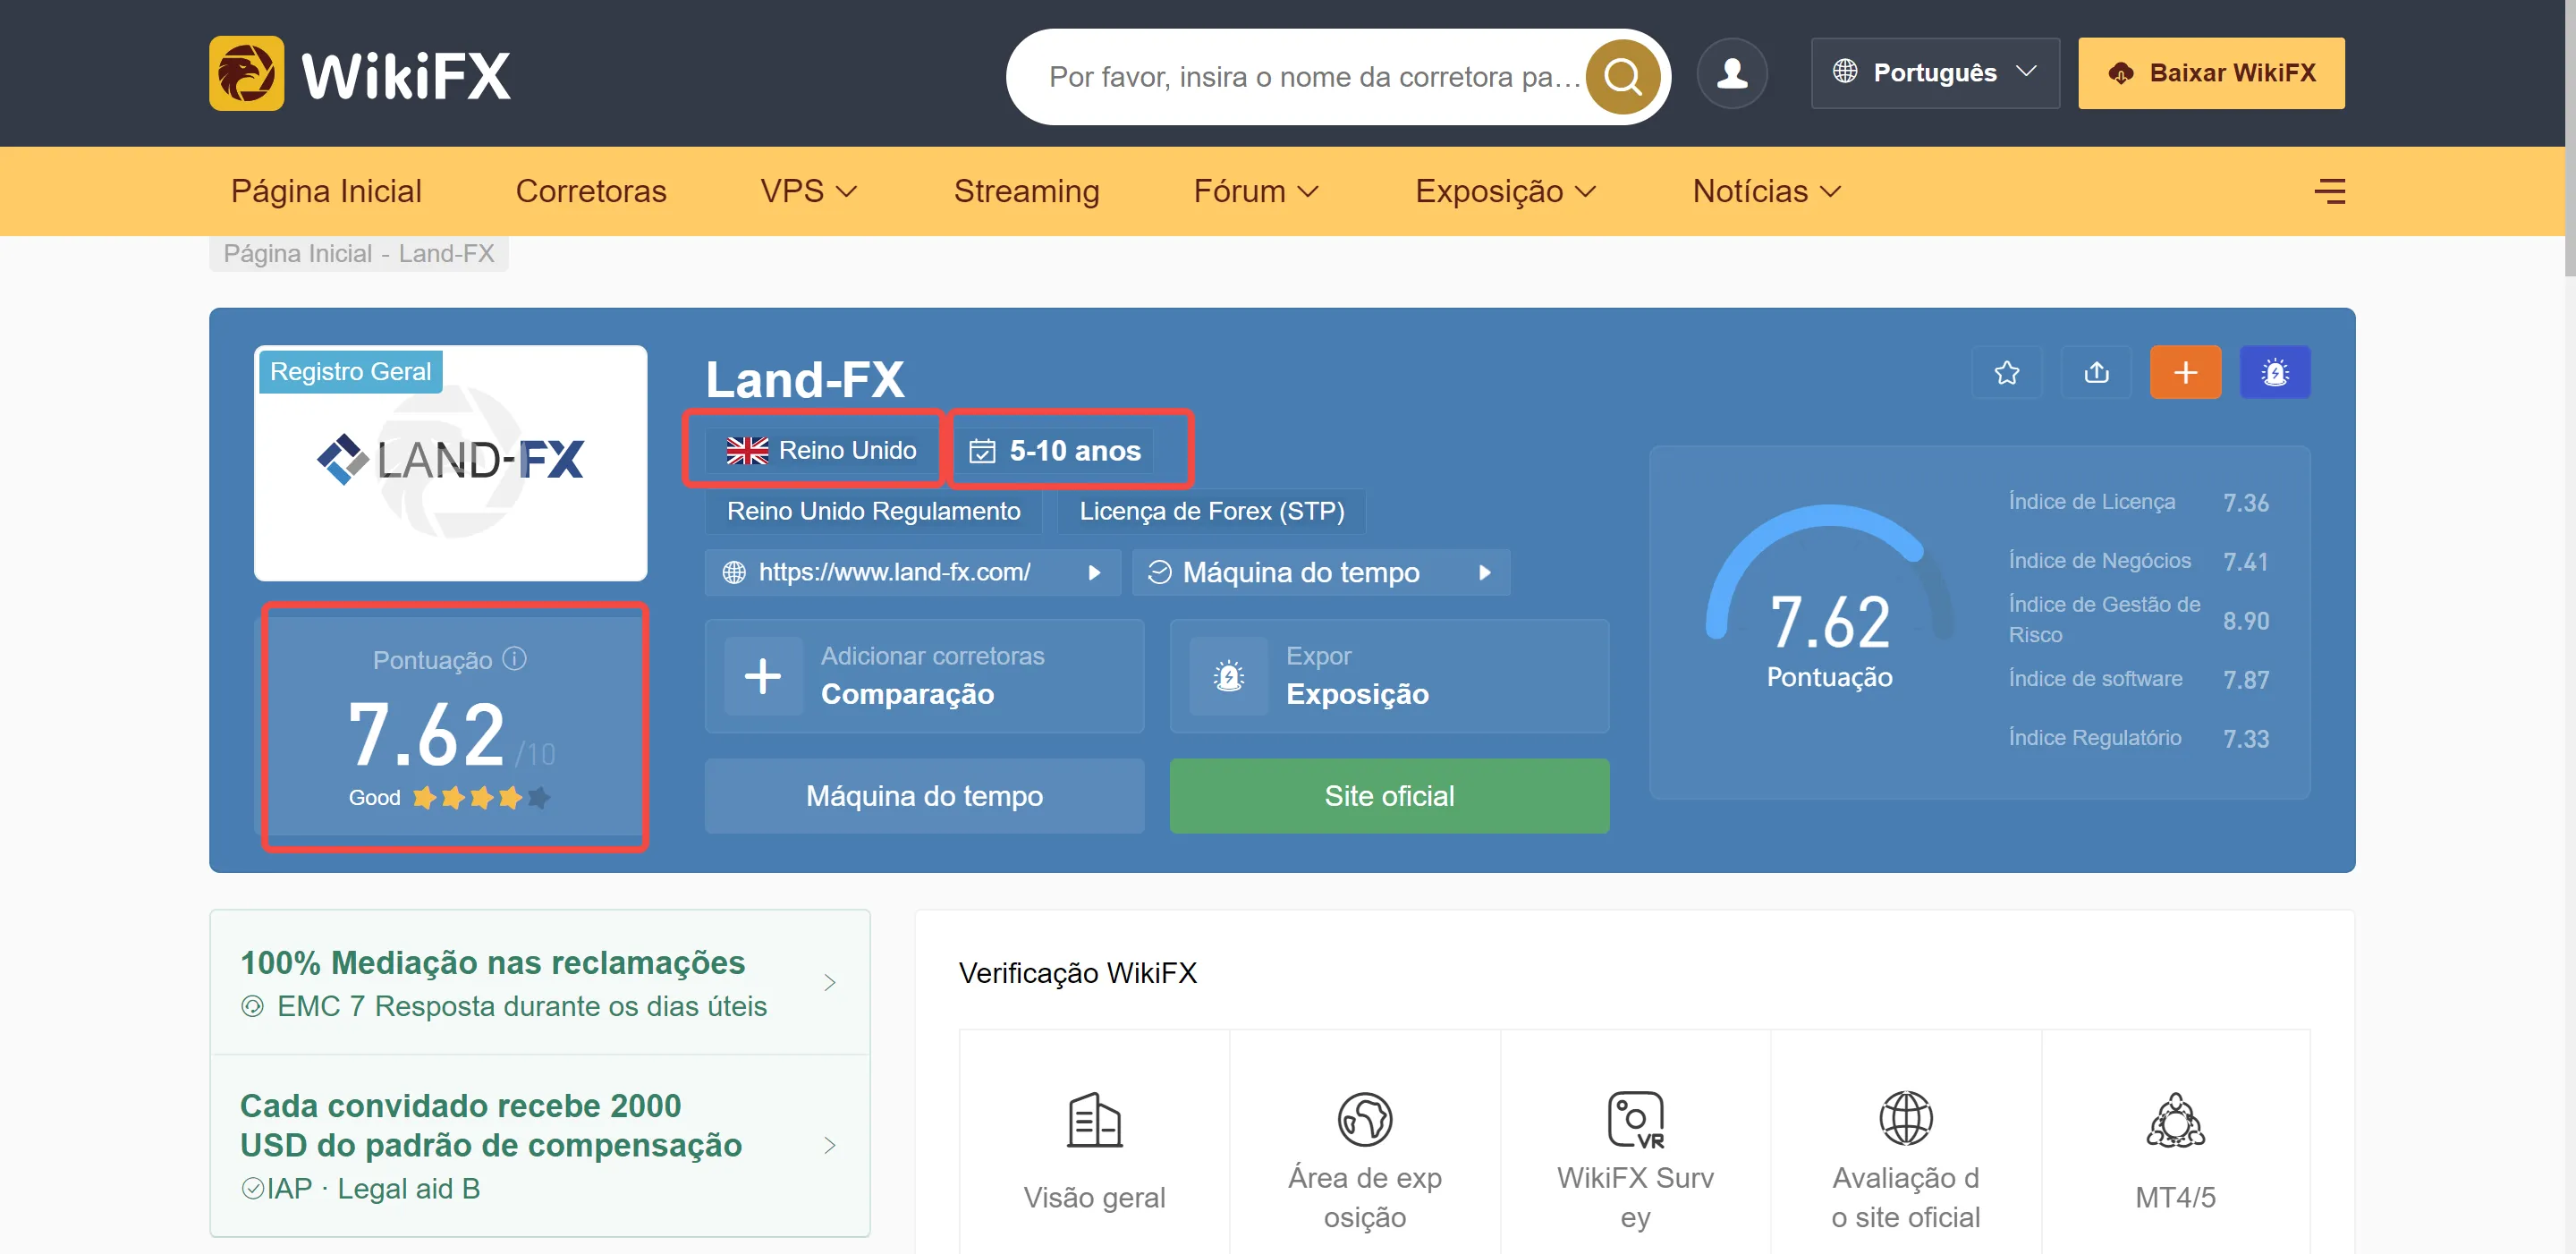Screen dimensions: 2576x1254
Task: Click the Good star rating
Action: click(449, 797)
